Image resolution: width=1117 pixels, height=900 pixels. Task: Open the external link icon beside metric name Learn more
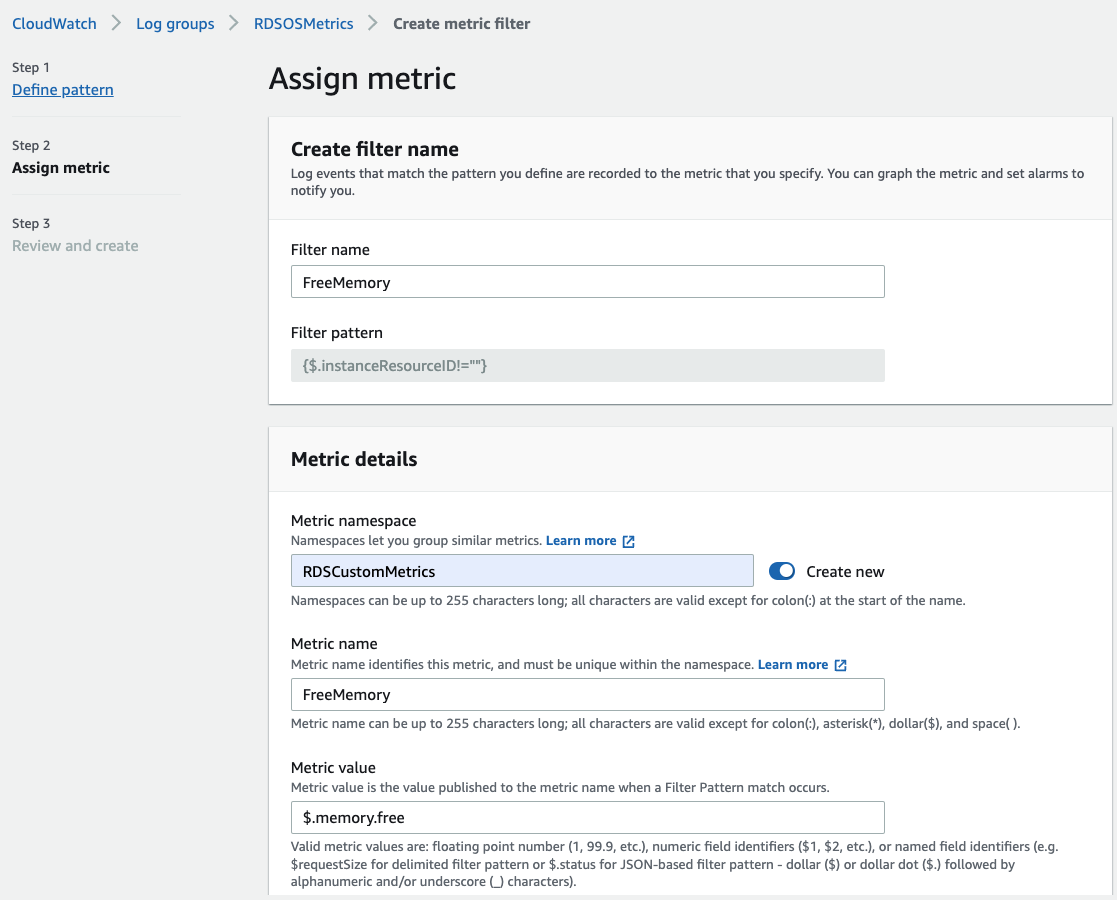841,665
